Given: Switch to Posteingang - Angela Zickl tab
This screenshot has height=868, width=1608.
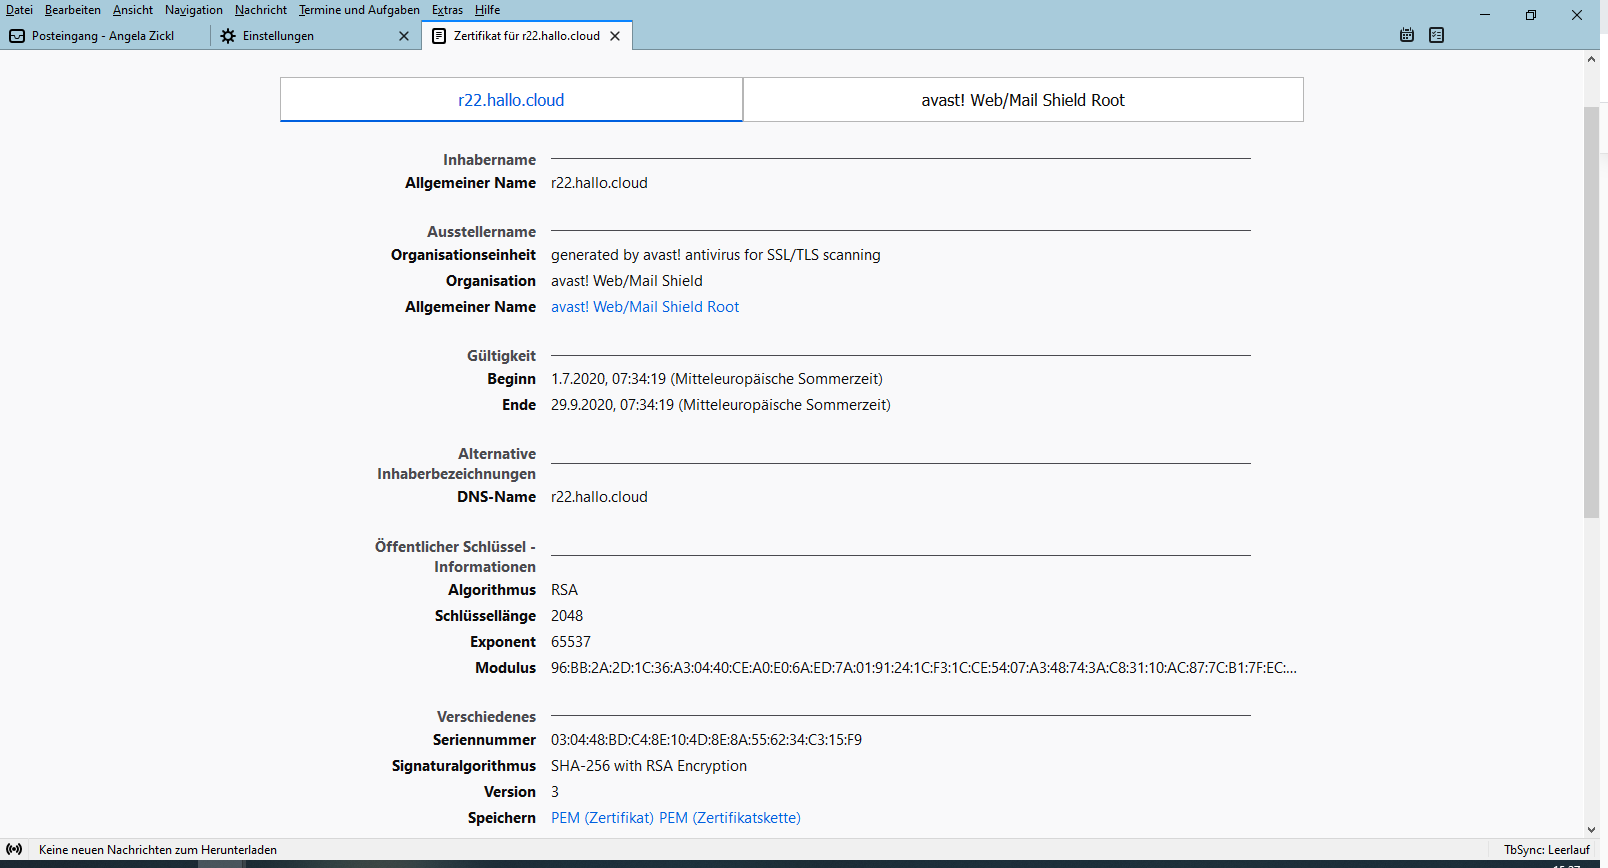Looking at the screenshot, I should (105, 36).
